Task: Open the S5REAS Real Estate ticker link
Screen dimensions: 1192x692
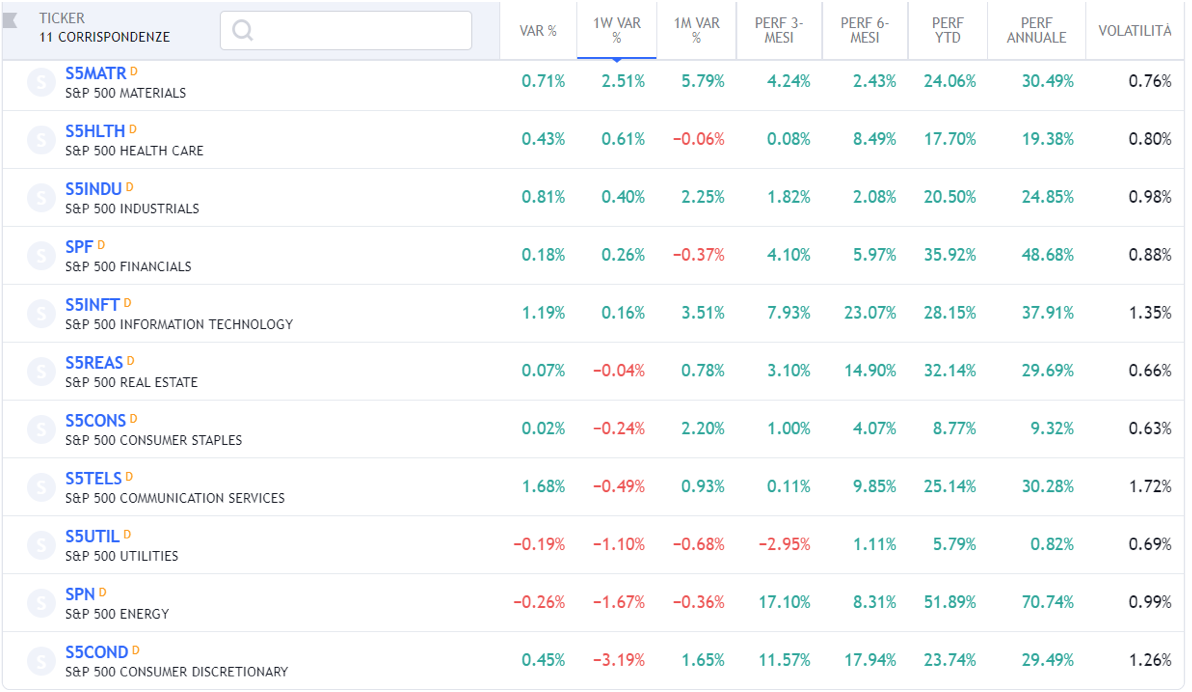Action: (93, 363)
